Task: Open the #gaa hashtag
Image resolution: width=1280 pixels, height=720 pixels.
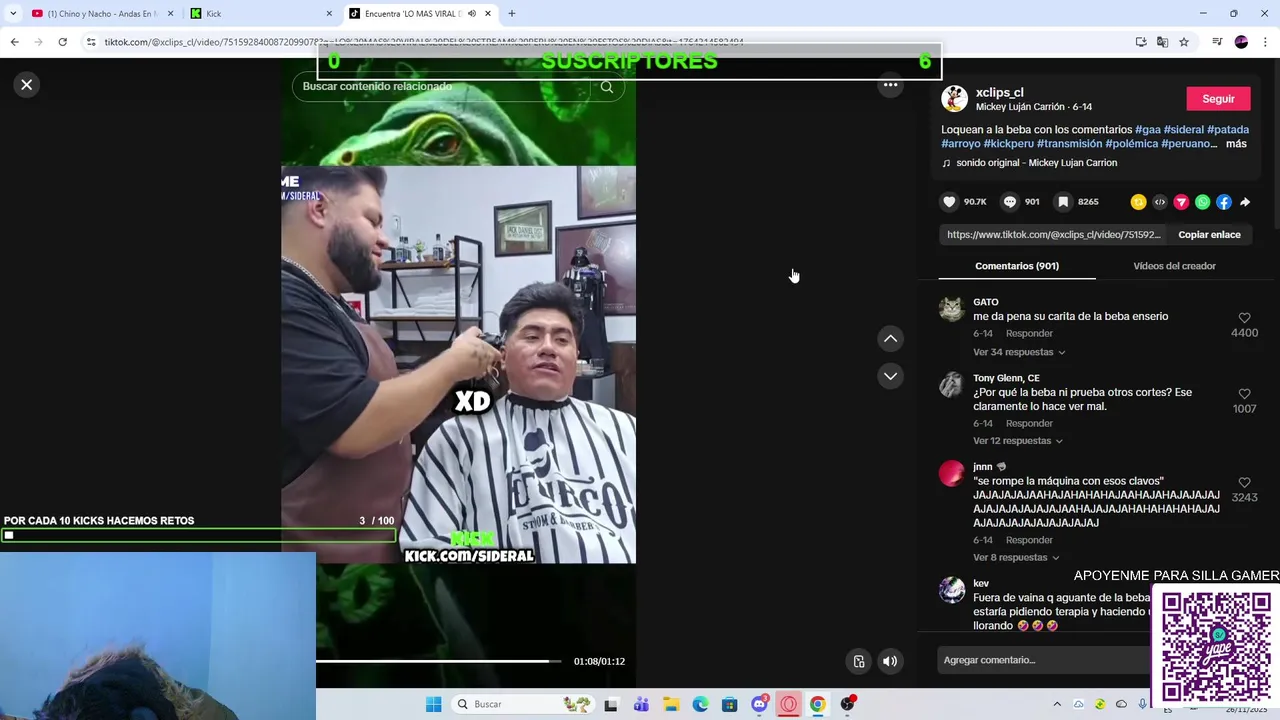Action: (1147, 130)
